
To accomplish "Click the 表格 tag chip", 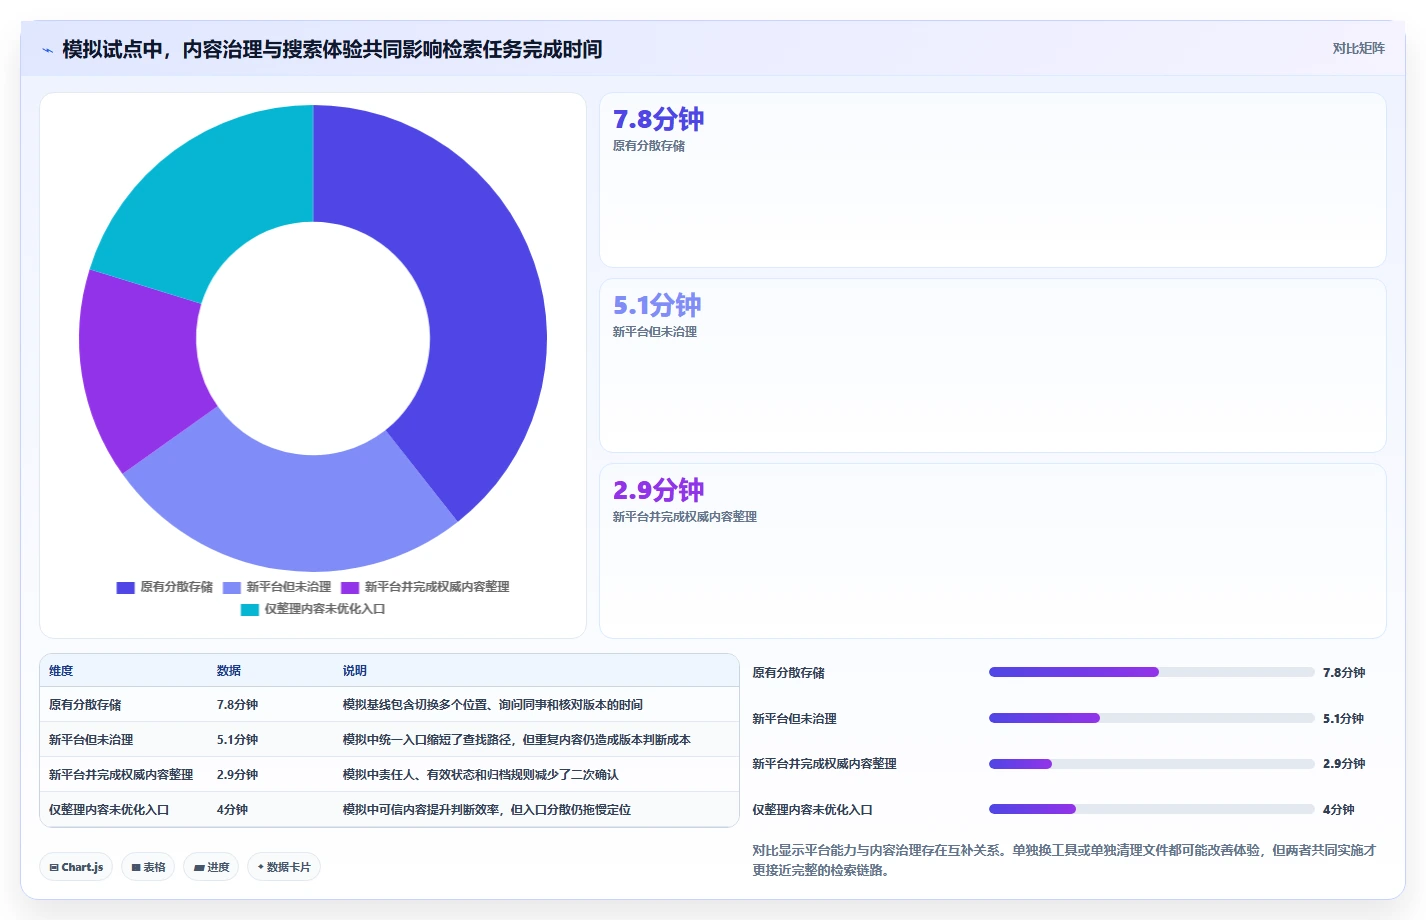I will pos(148,867).
